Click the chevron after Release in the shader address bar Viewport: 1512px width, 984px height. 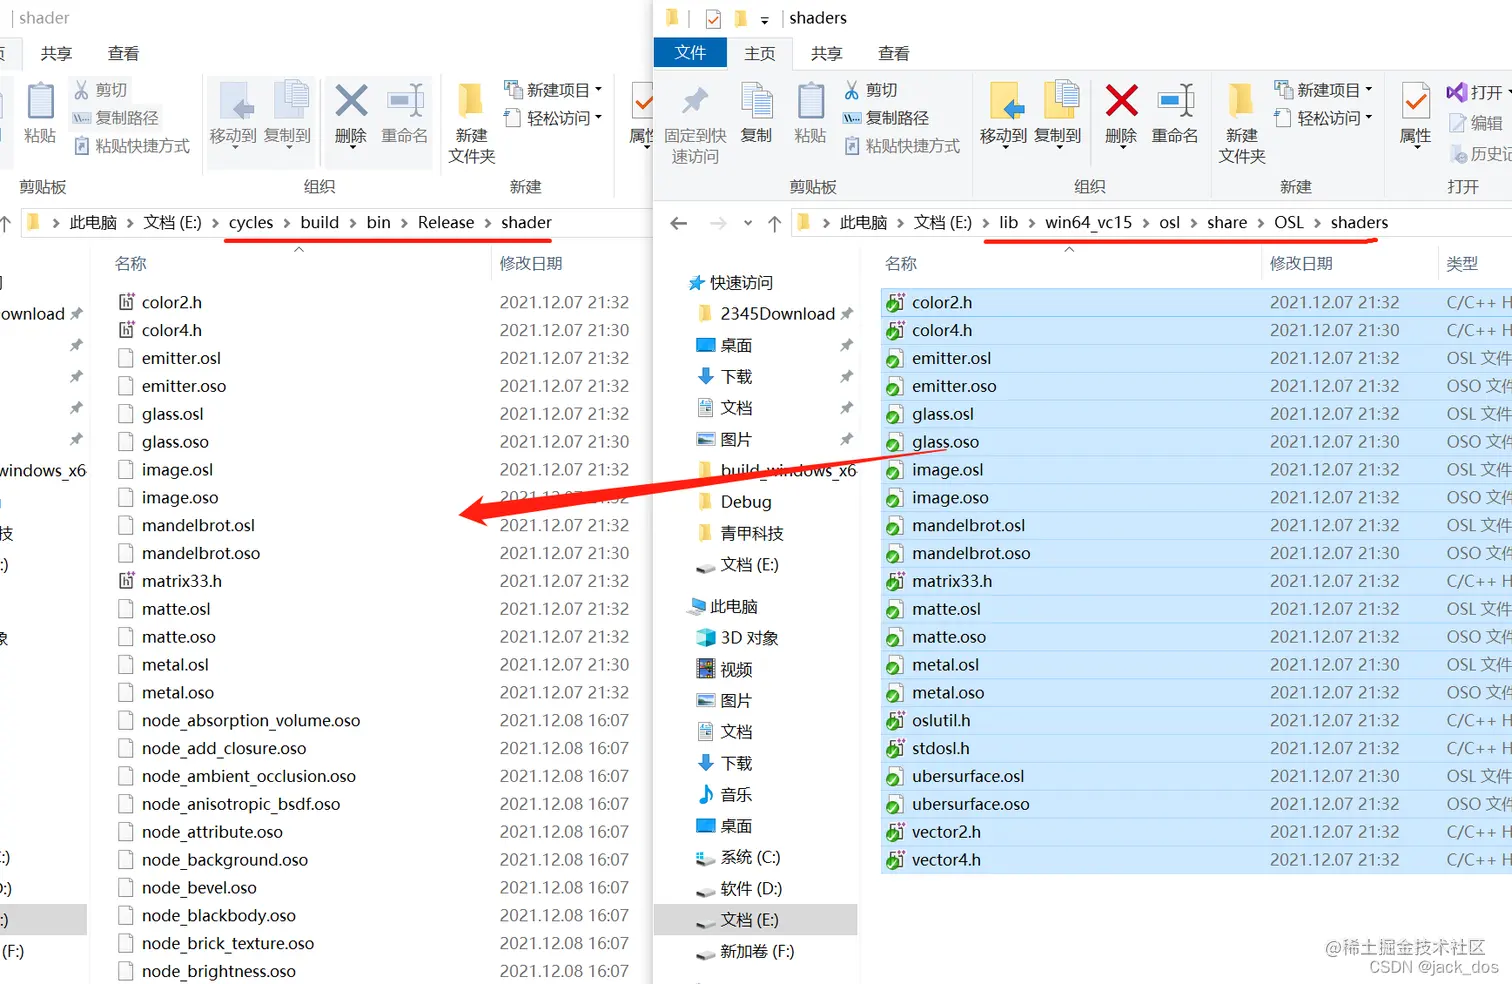(488, 223)
